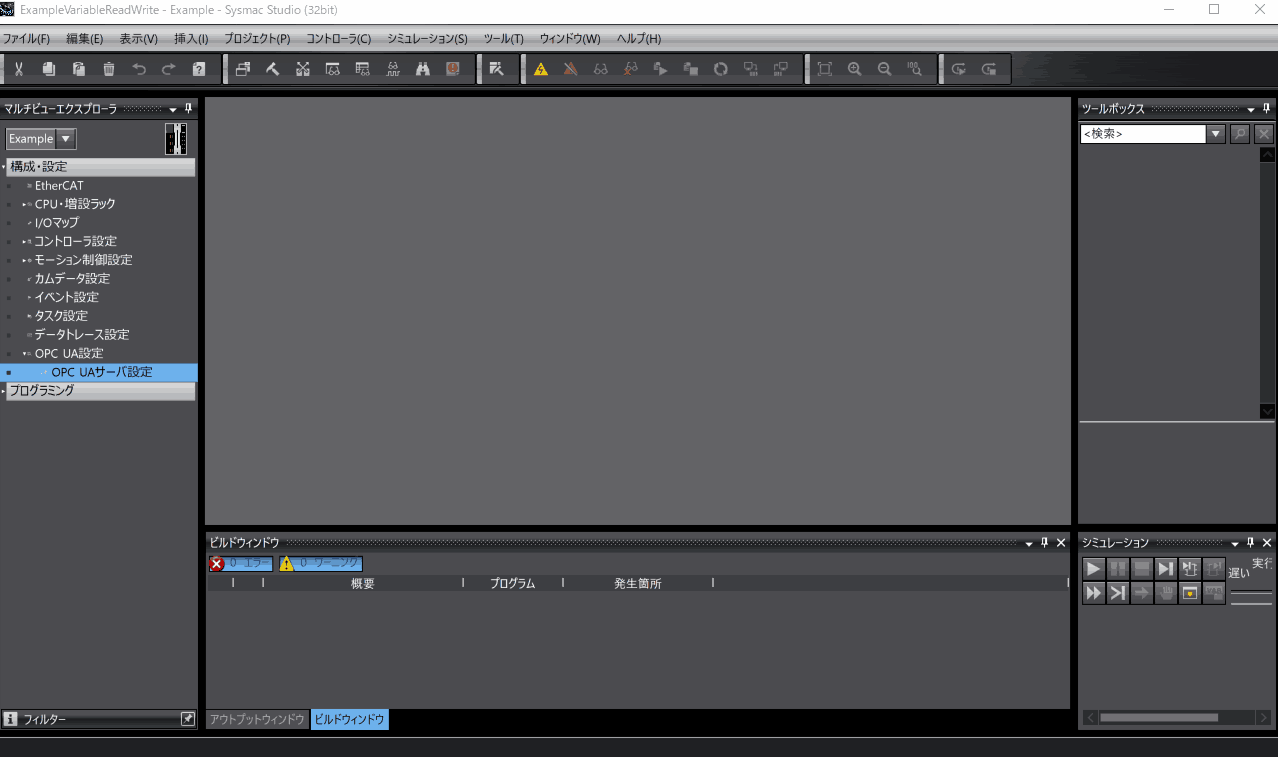The width and height of the screenshot is (1278, 757).
Task: Toggle pin on シミュレーション panel
Action: [x=1250, y=543]
